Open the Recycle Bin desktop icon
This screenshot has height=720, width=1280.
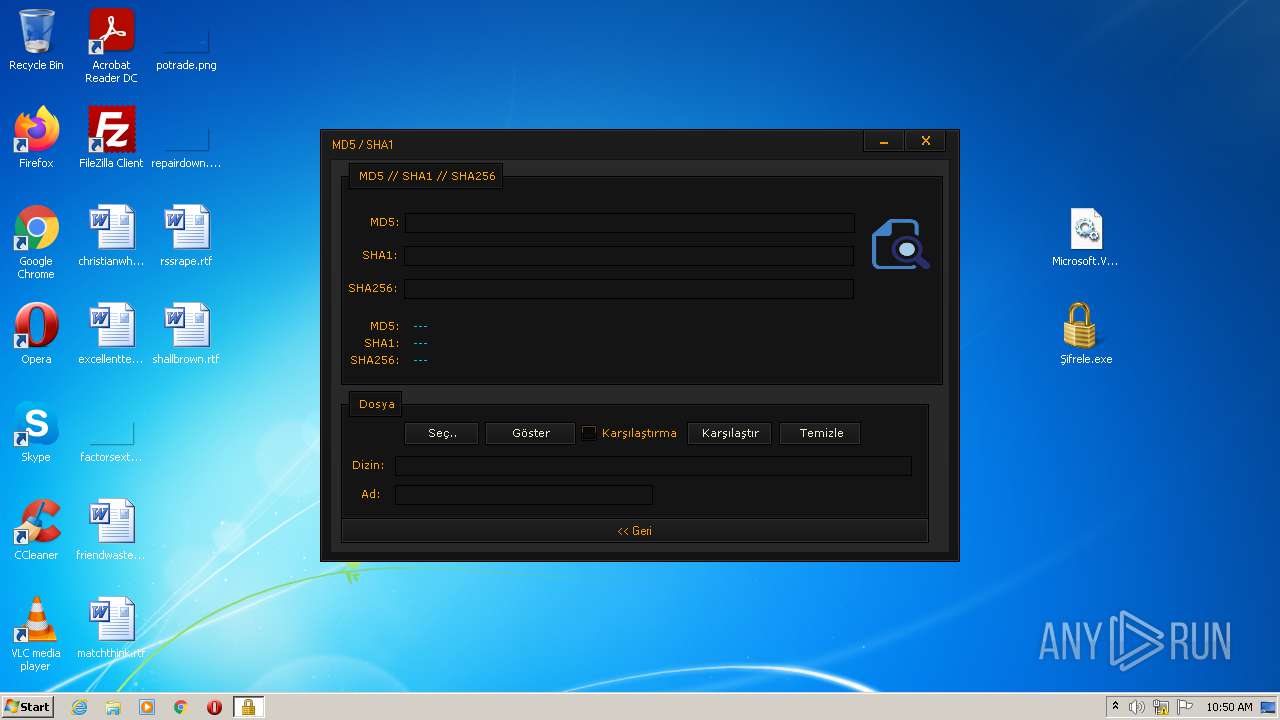tap(36, 40)
